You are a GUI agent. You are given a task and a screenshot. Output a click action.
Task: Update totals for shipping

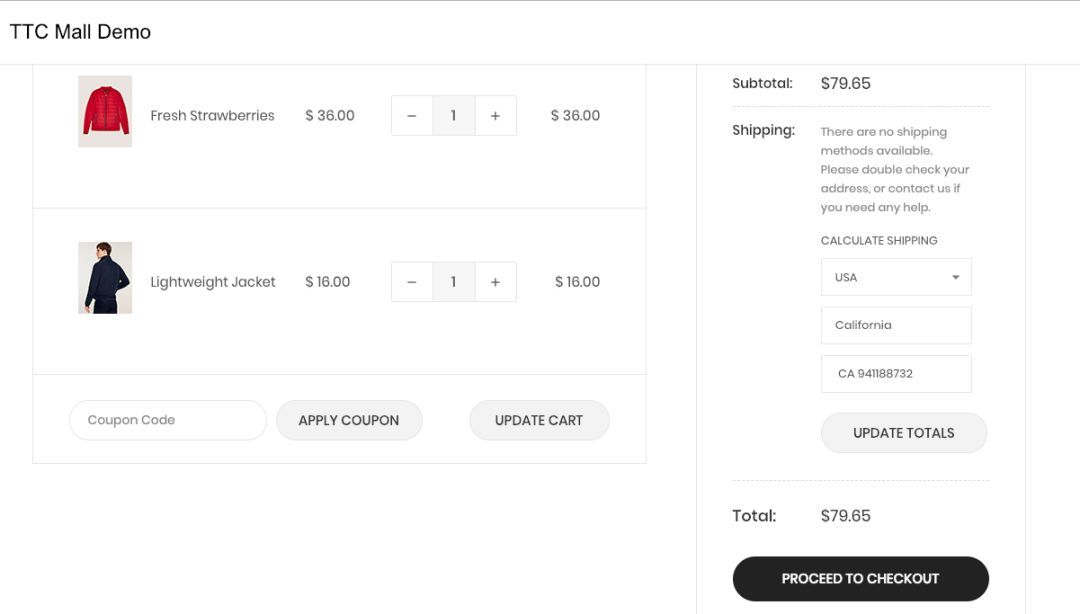(904, 433)
